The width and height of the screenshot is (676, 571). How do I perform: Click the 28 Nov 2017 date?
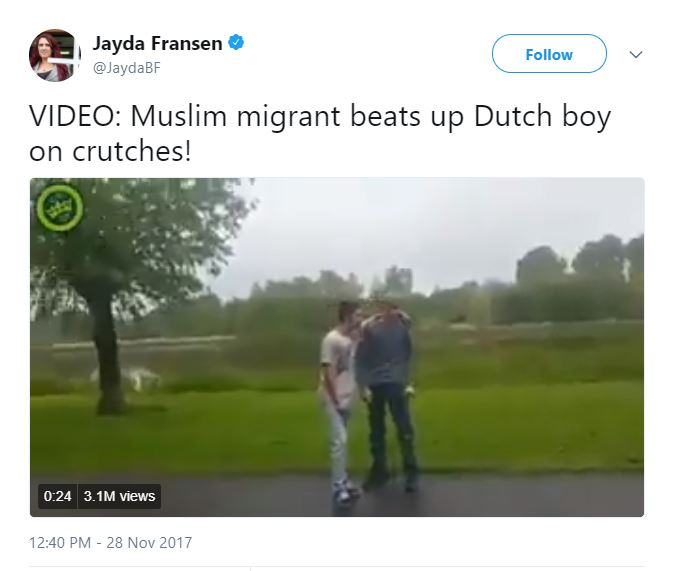pyautogui.click(x=149, y=543)
